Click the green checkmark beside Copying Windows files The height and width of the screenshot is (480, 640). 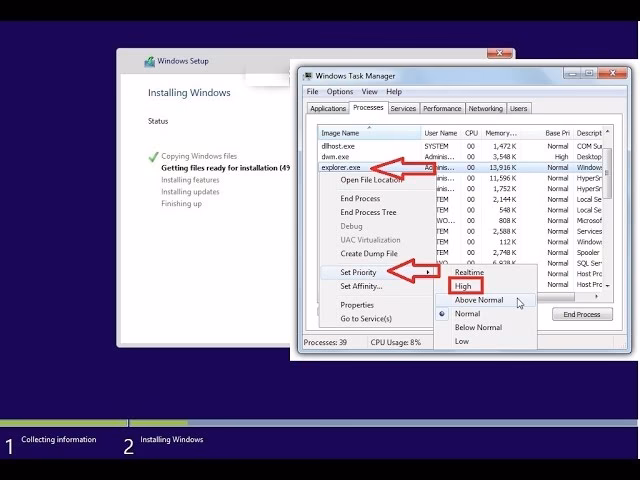pyautogui.click(x=153, y=156)
